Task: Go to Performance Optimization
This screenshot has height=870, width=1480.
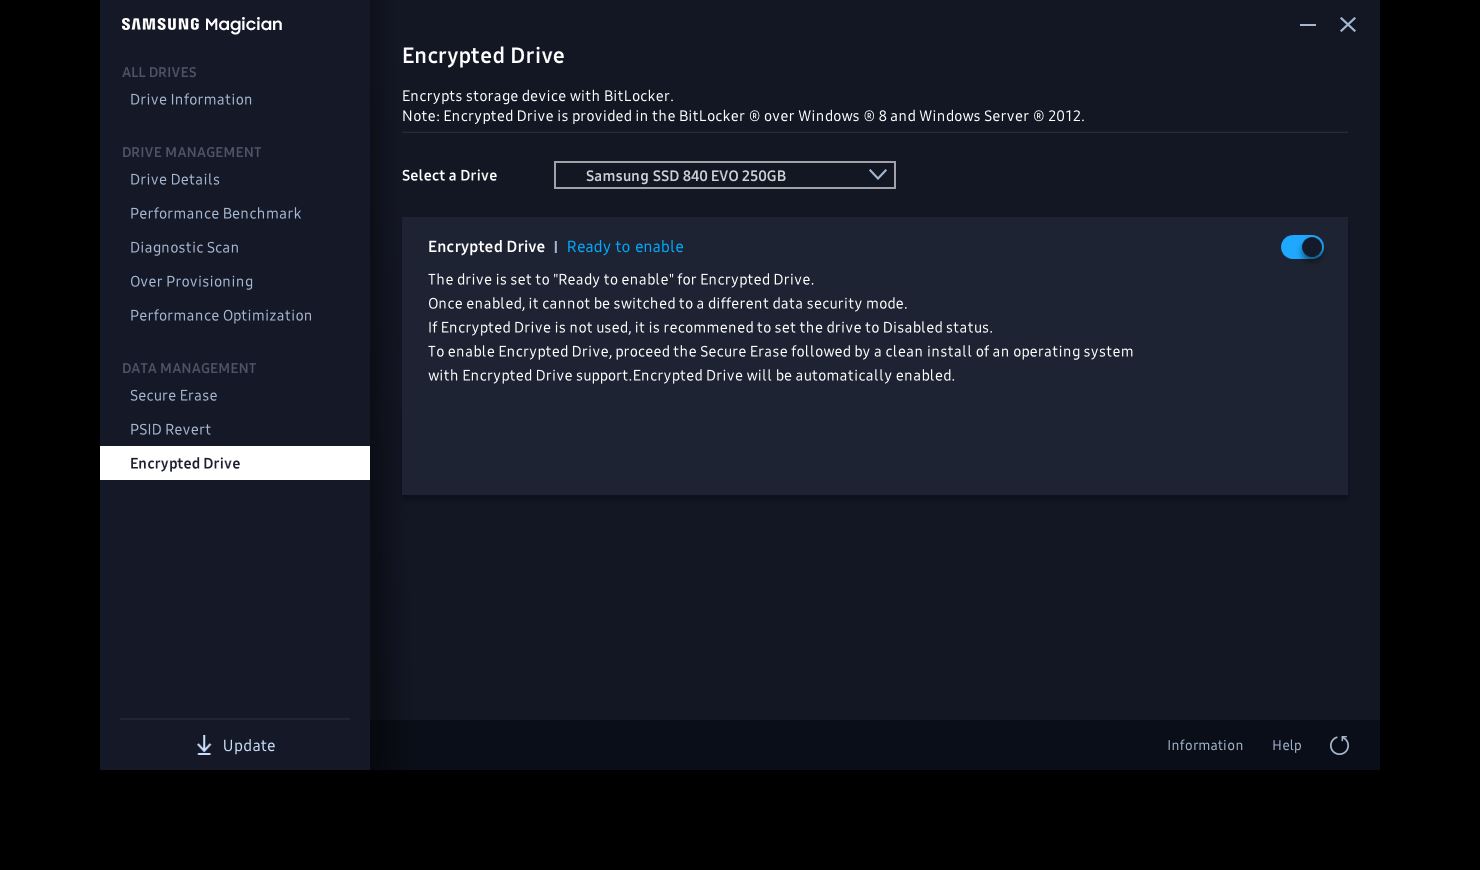Action: tap(221, 315)
